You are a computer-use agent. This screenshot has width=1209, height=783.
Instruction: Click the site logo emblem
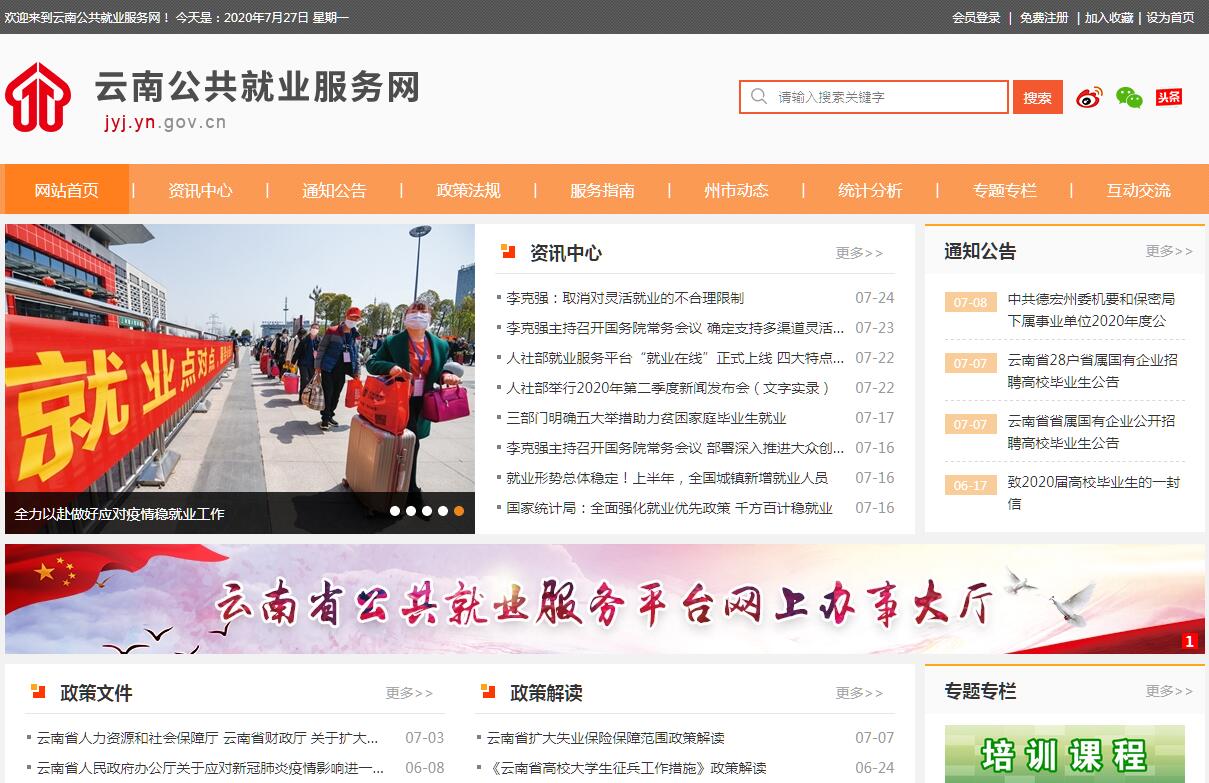38,97
